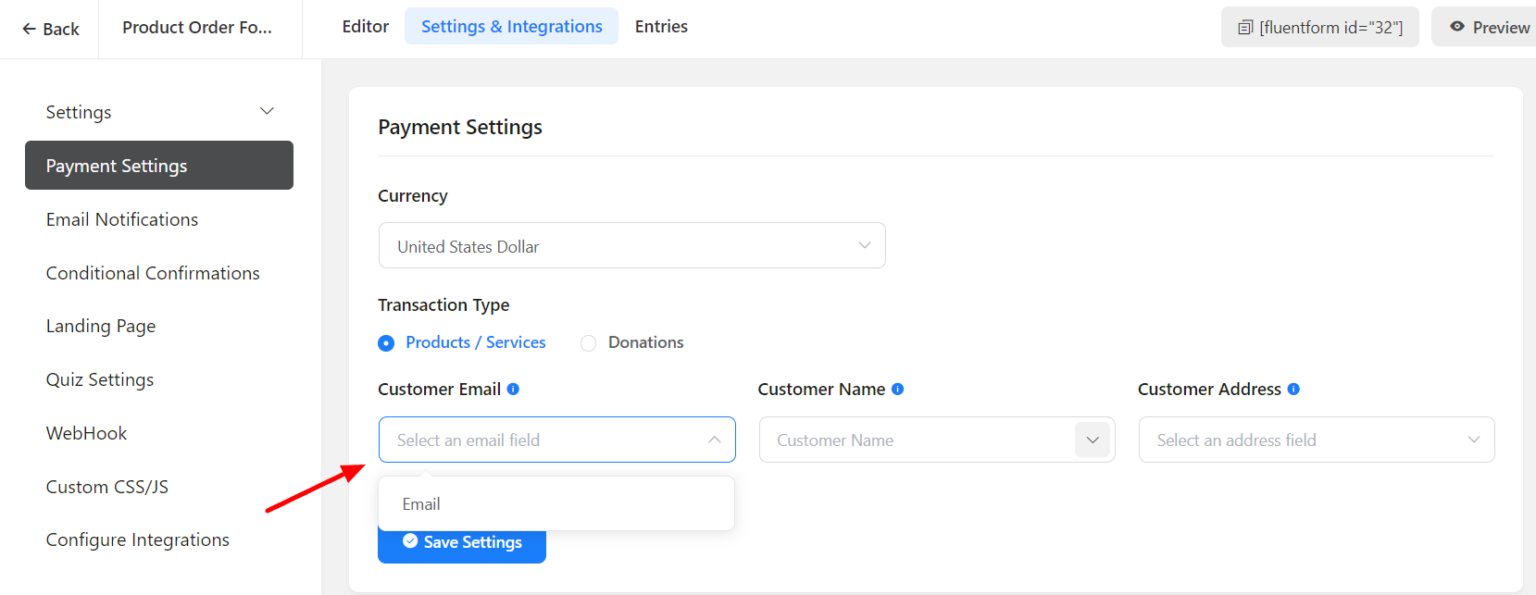Click the Save Settings button
The width and height of the screenshot is (1536, 595).
[x=462, y=541]
